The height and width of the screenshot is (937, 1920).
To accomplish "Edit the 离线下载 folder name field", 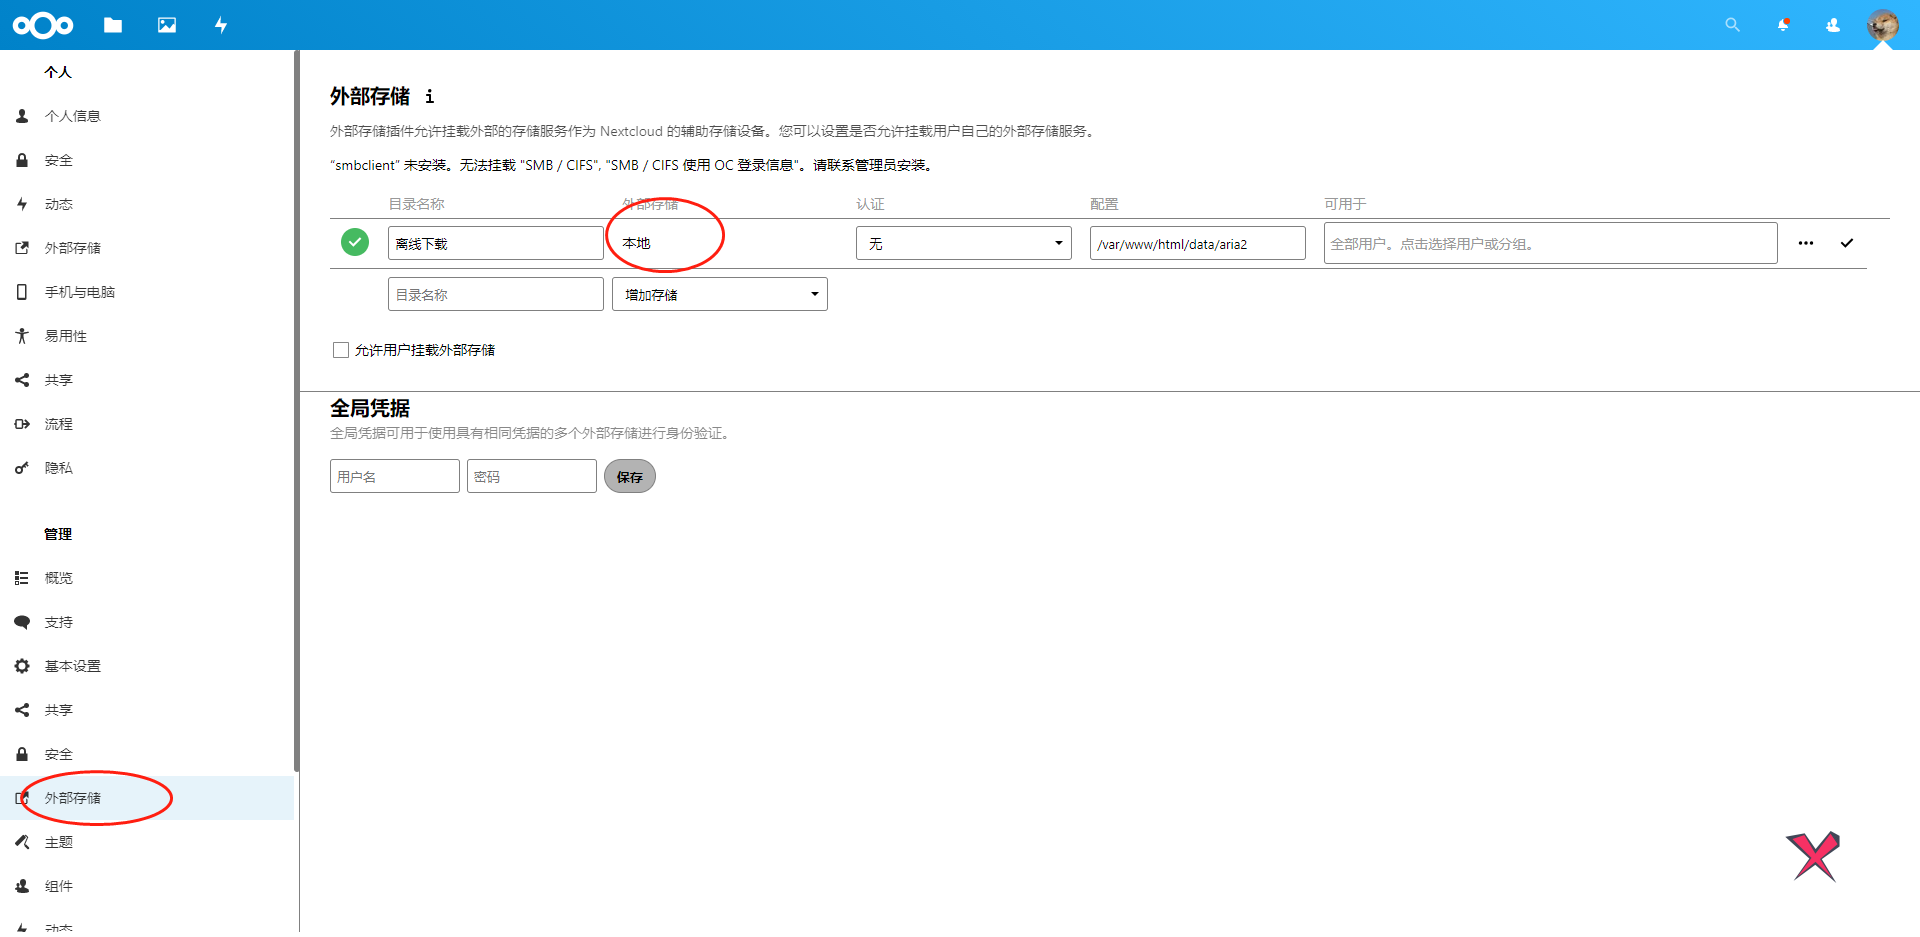I will point(496,243).
